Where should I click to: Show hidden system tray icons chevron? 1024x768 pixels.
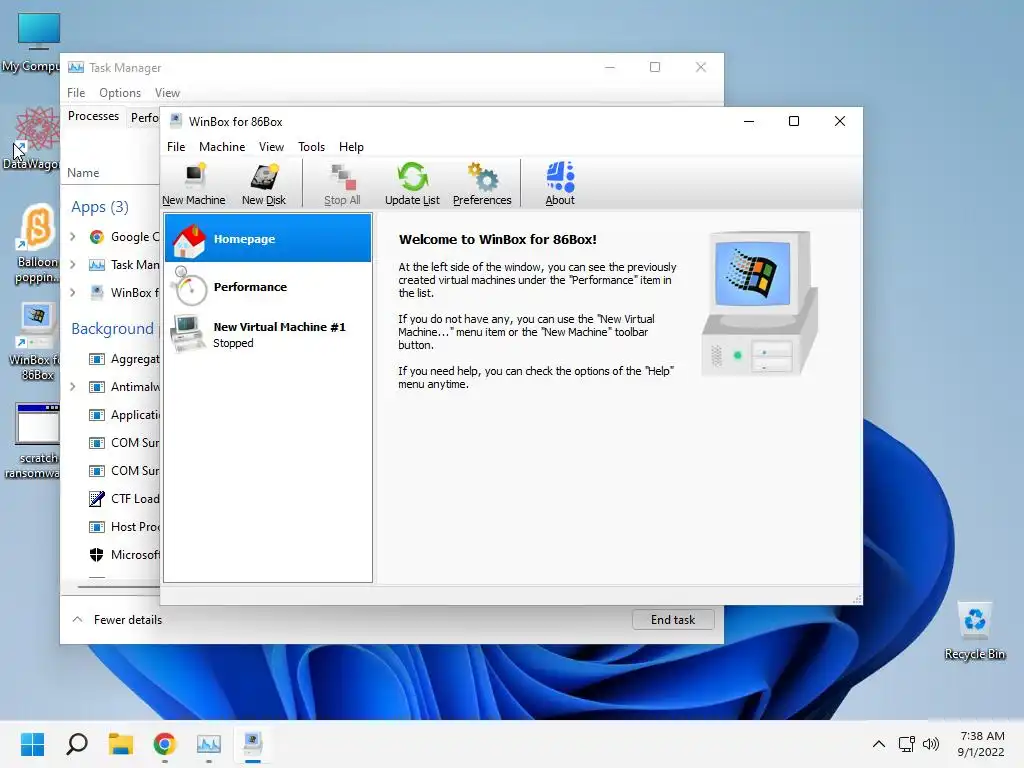[879, 744]
